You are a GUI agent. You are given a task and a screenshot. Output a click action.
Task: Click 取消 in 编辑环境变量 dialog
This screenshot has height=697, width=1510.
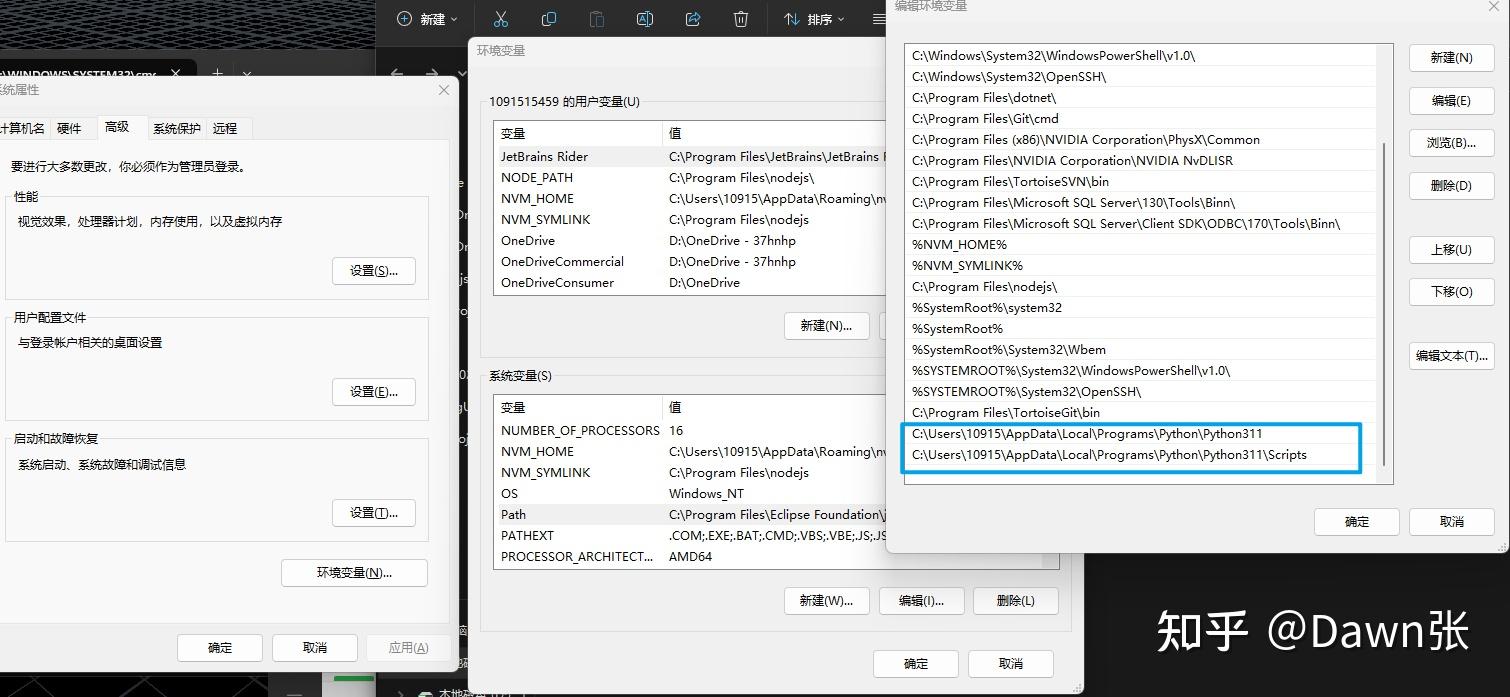1452,522
